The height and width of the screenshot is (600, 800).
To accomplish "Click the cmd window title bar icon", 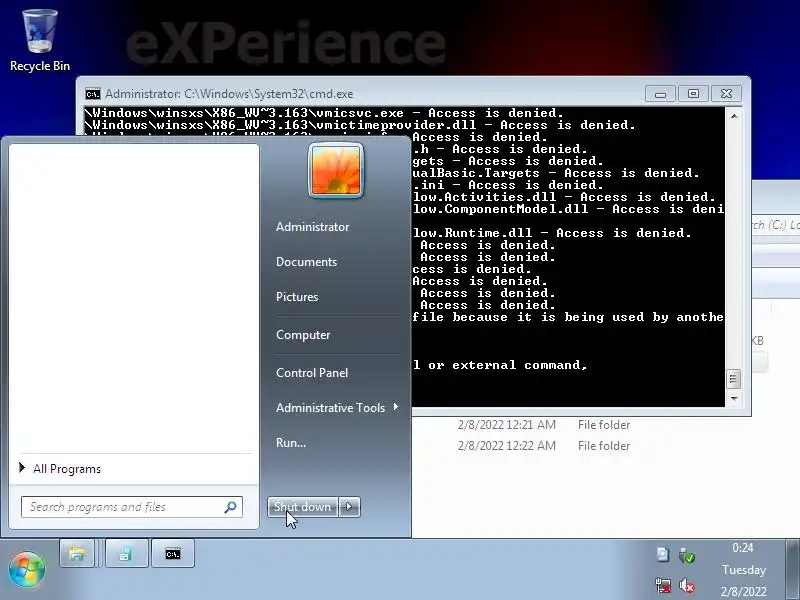I will [x=93, y=94].
